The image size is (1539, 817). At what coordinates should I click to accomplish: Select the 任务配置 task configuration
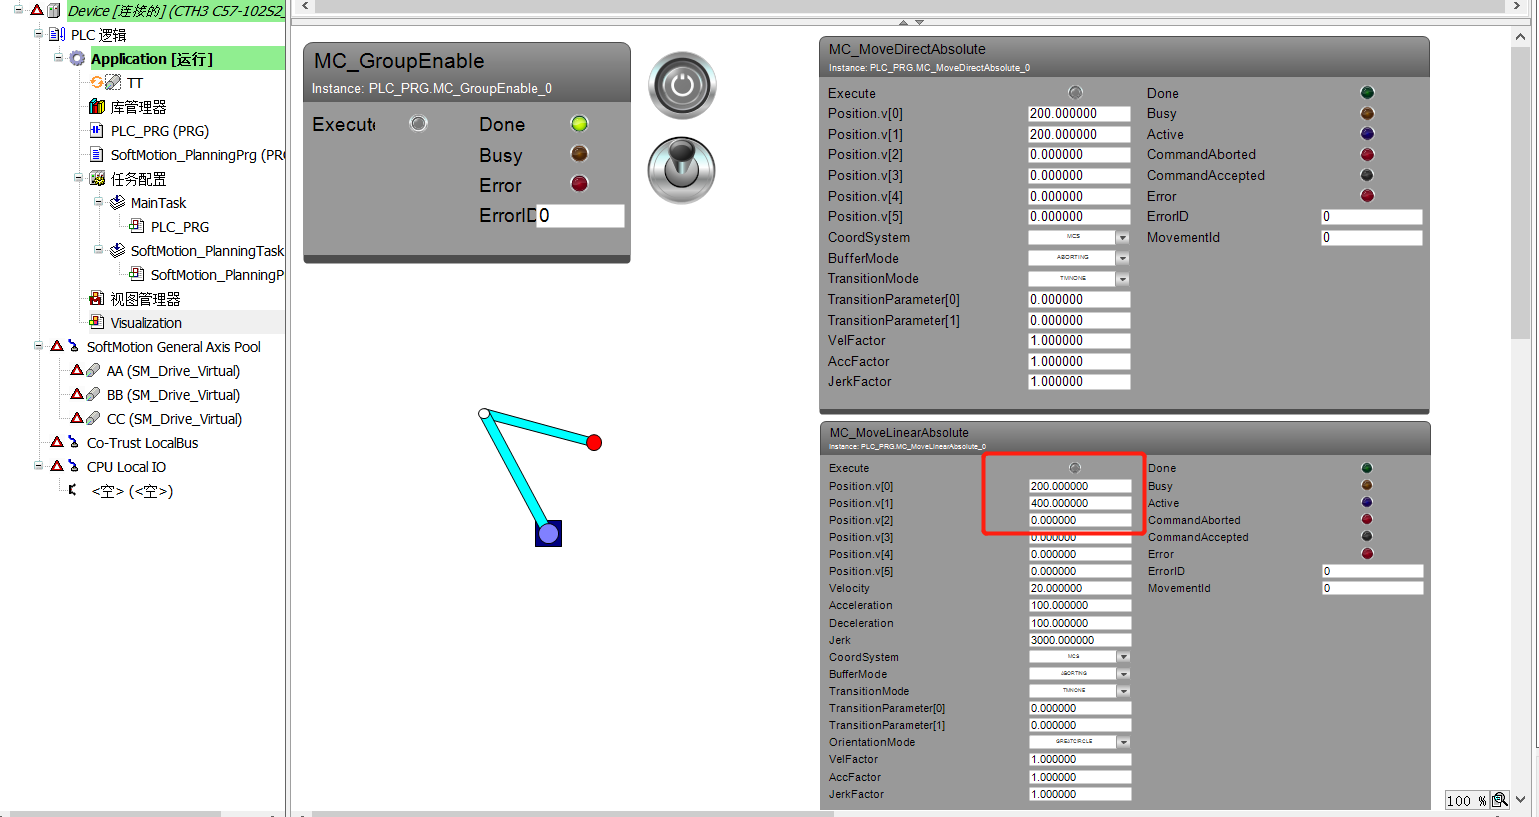pos(138,179)
